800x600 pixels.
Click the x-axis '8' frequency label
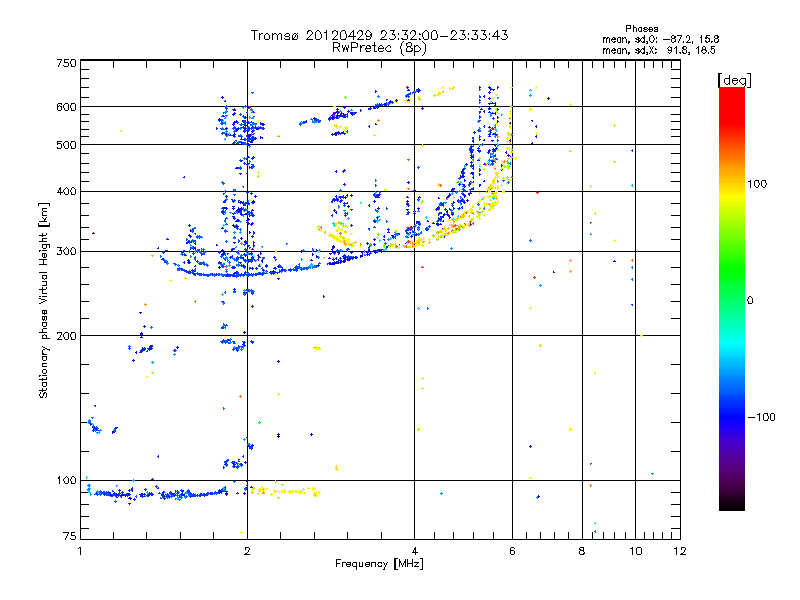pos(582,551)
